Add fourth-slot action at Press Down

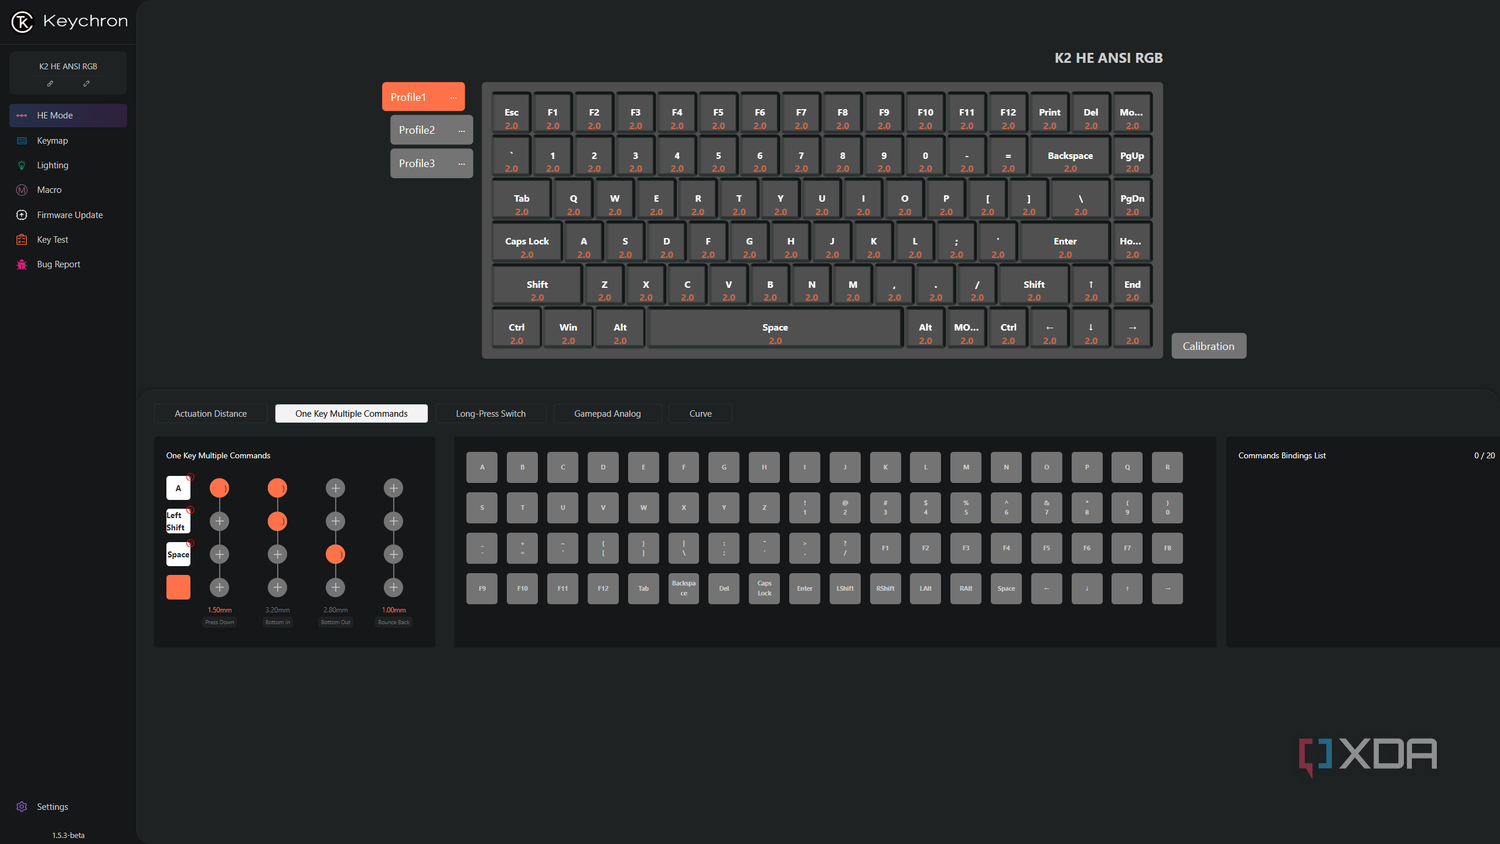220,587
